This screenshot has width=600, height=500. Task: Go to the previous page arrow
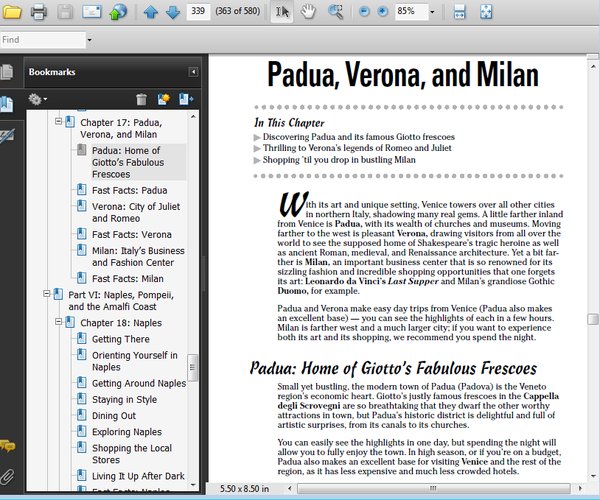150,12
